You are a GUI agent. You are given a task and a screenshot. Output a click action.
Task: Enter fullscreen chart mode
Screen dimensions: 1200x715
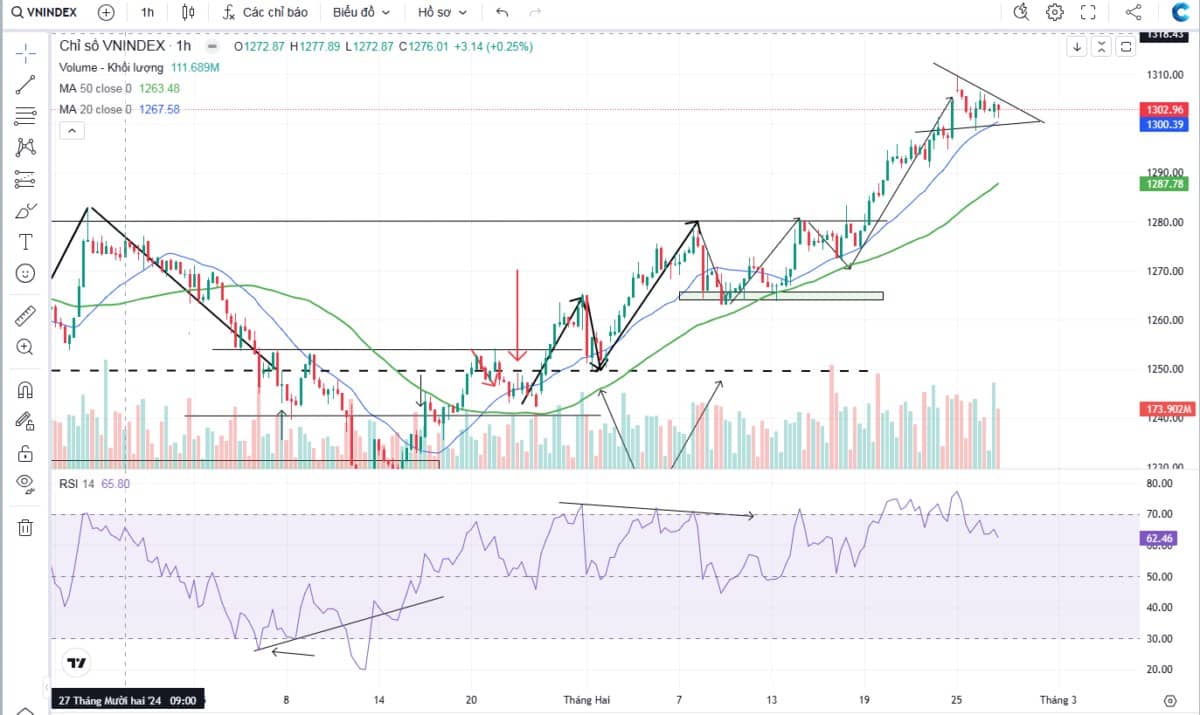coord(1089,12)
